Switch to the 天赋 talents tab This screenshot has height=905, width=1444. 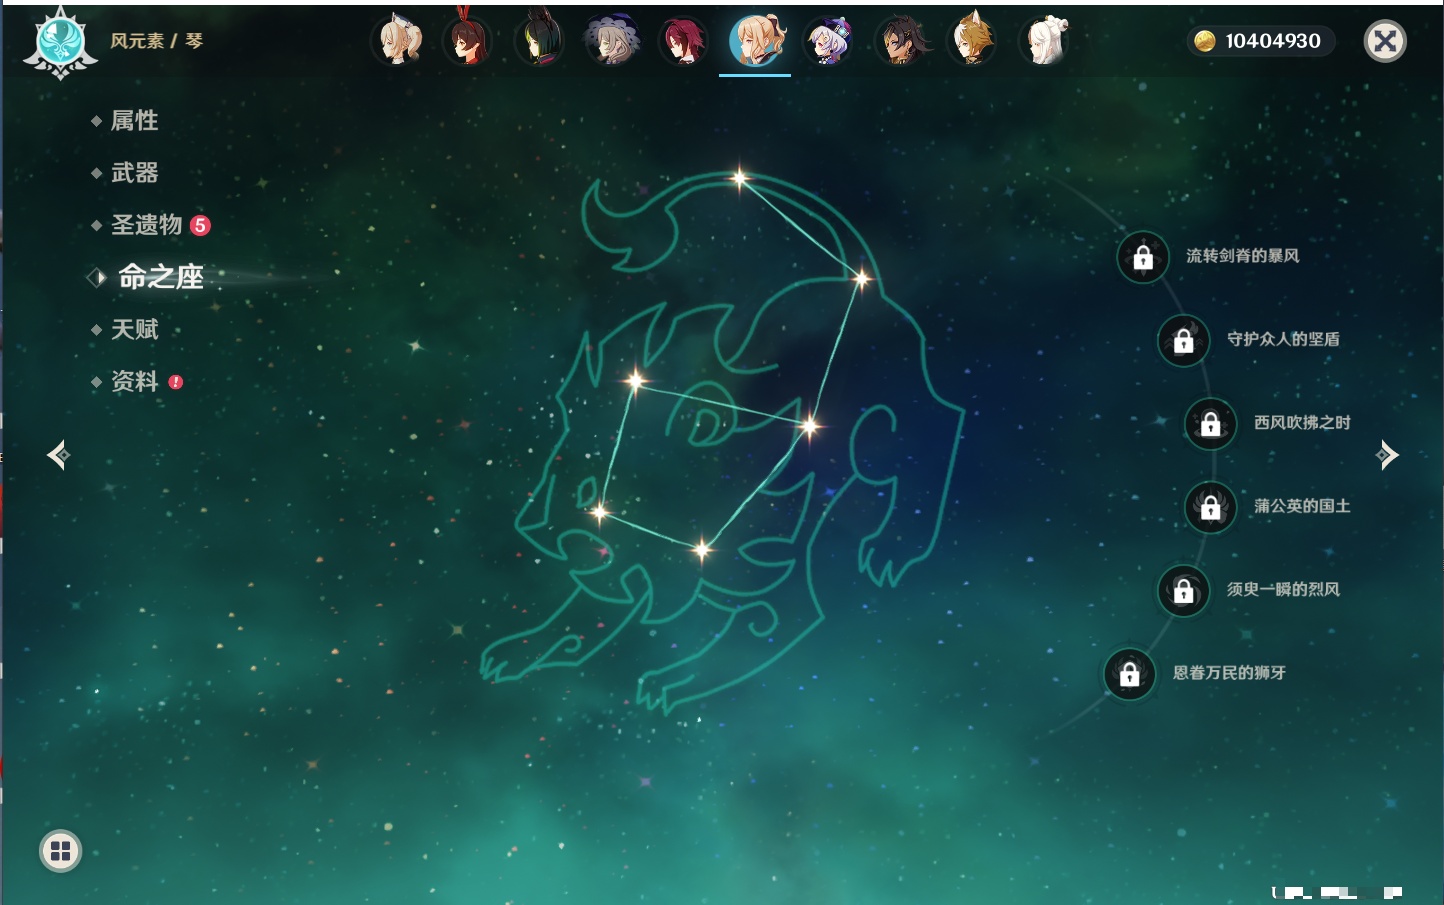(x=134, y=329)
